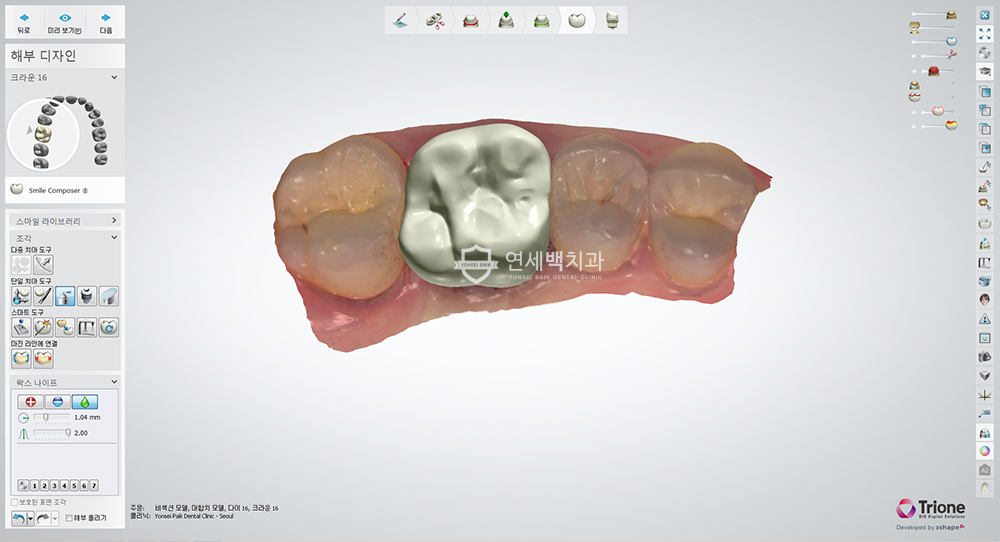
Task: Click the 다음 next button
Action: pyautogui.click(x=106, y=22)
